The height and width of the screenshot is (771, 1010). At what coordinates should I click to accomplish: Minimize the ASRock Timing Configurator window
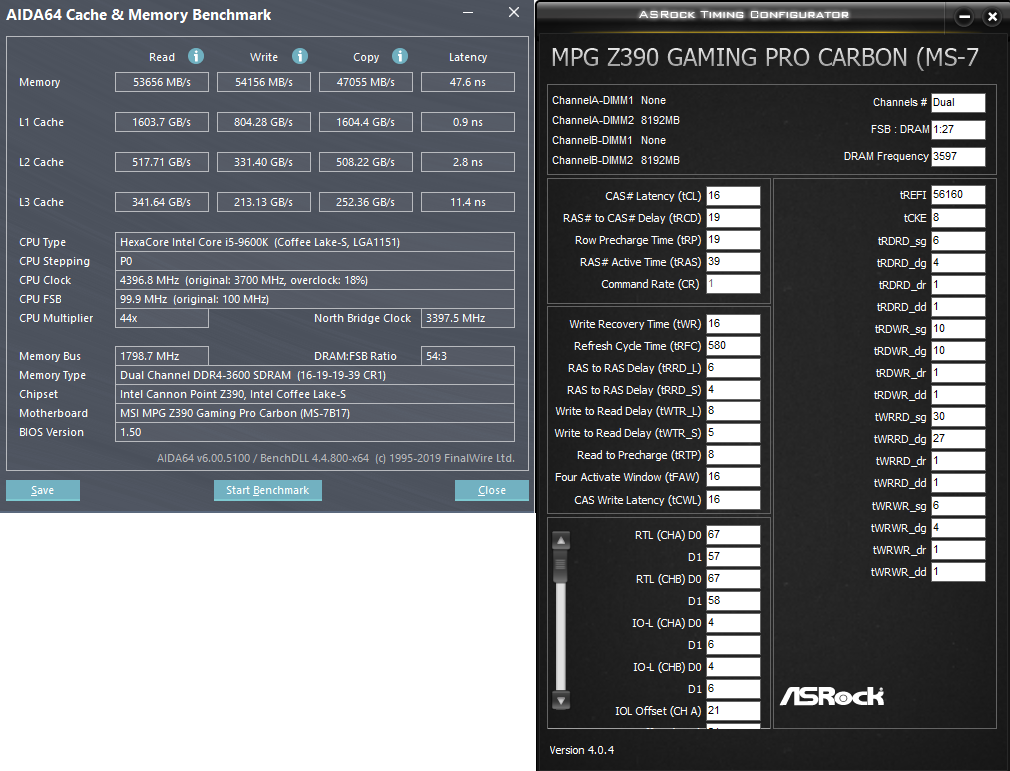click(964, 17)
